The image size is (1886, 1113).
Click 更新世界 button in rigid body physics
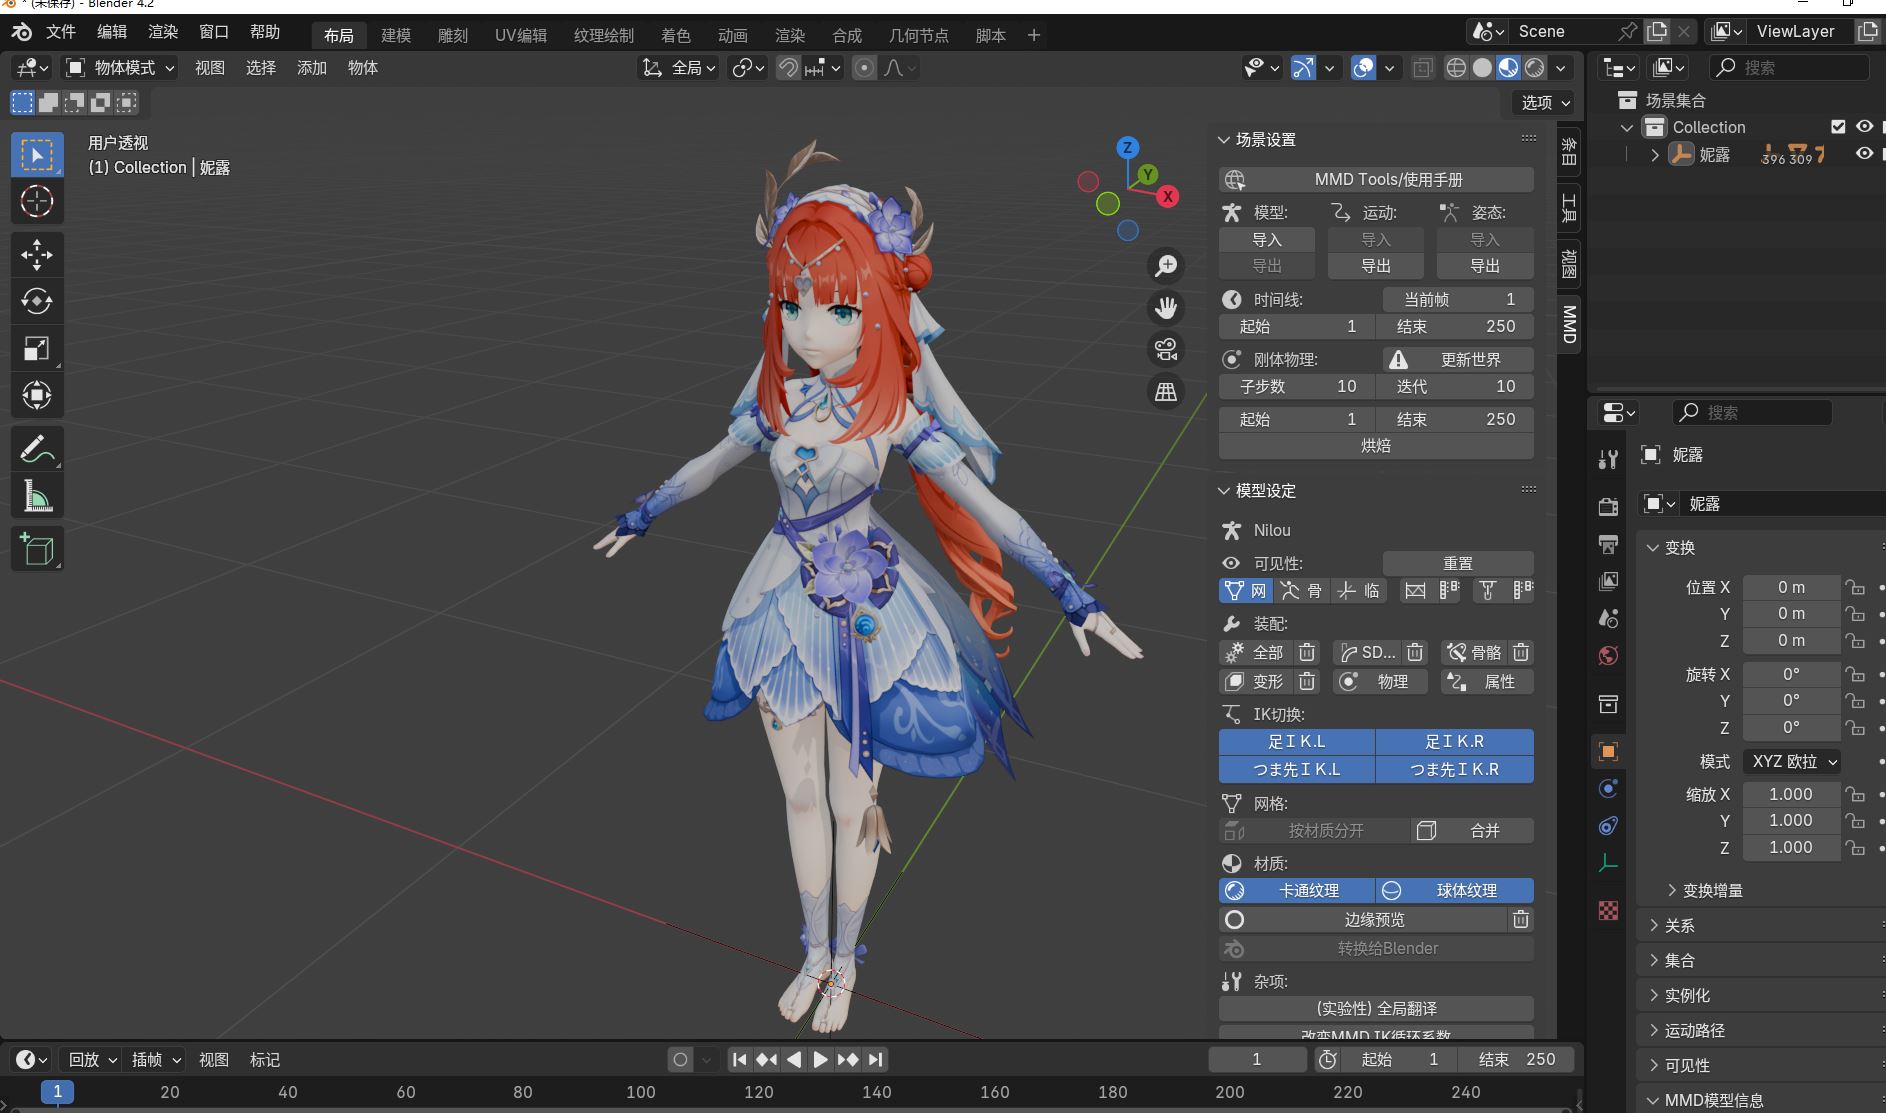point(1458,359)
